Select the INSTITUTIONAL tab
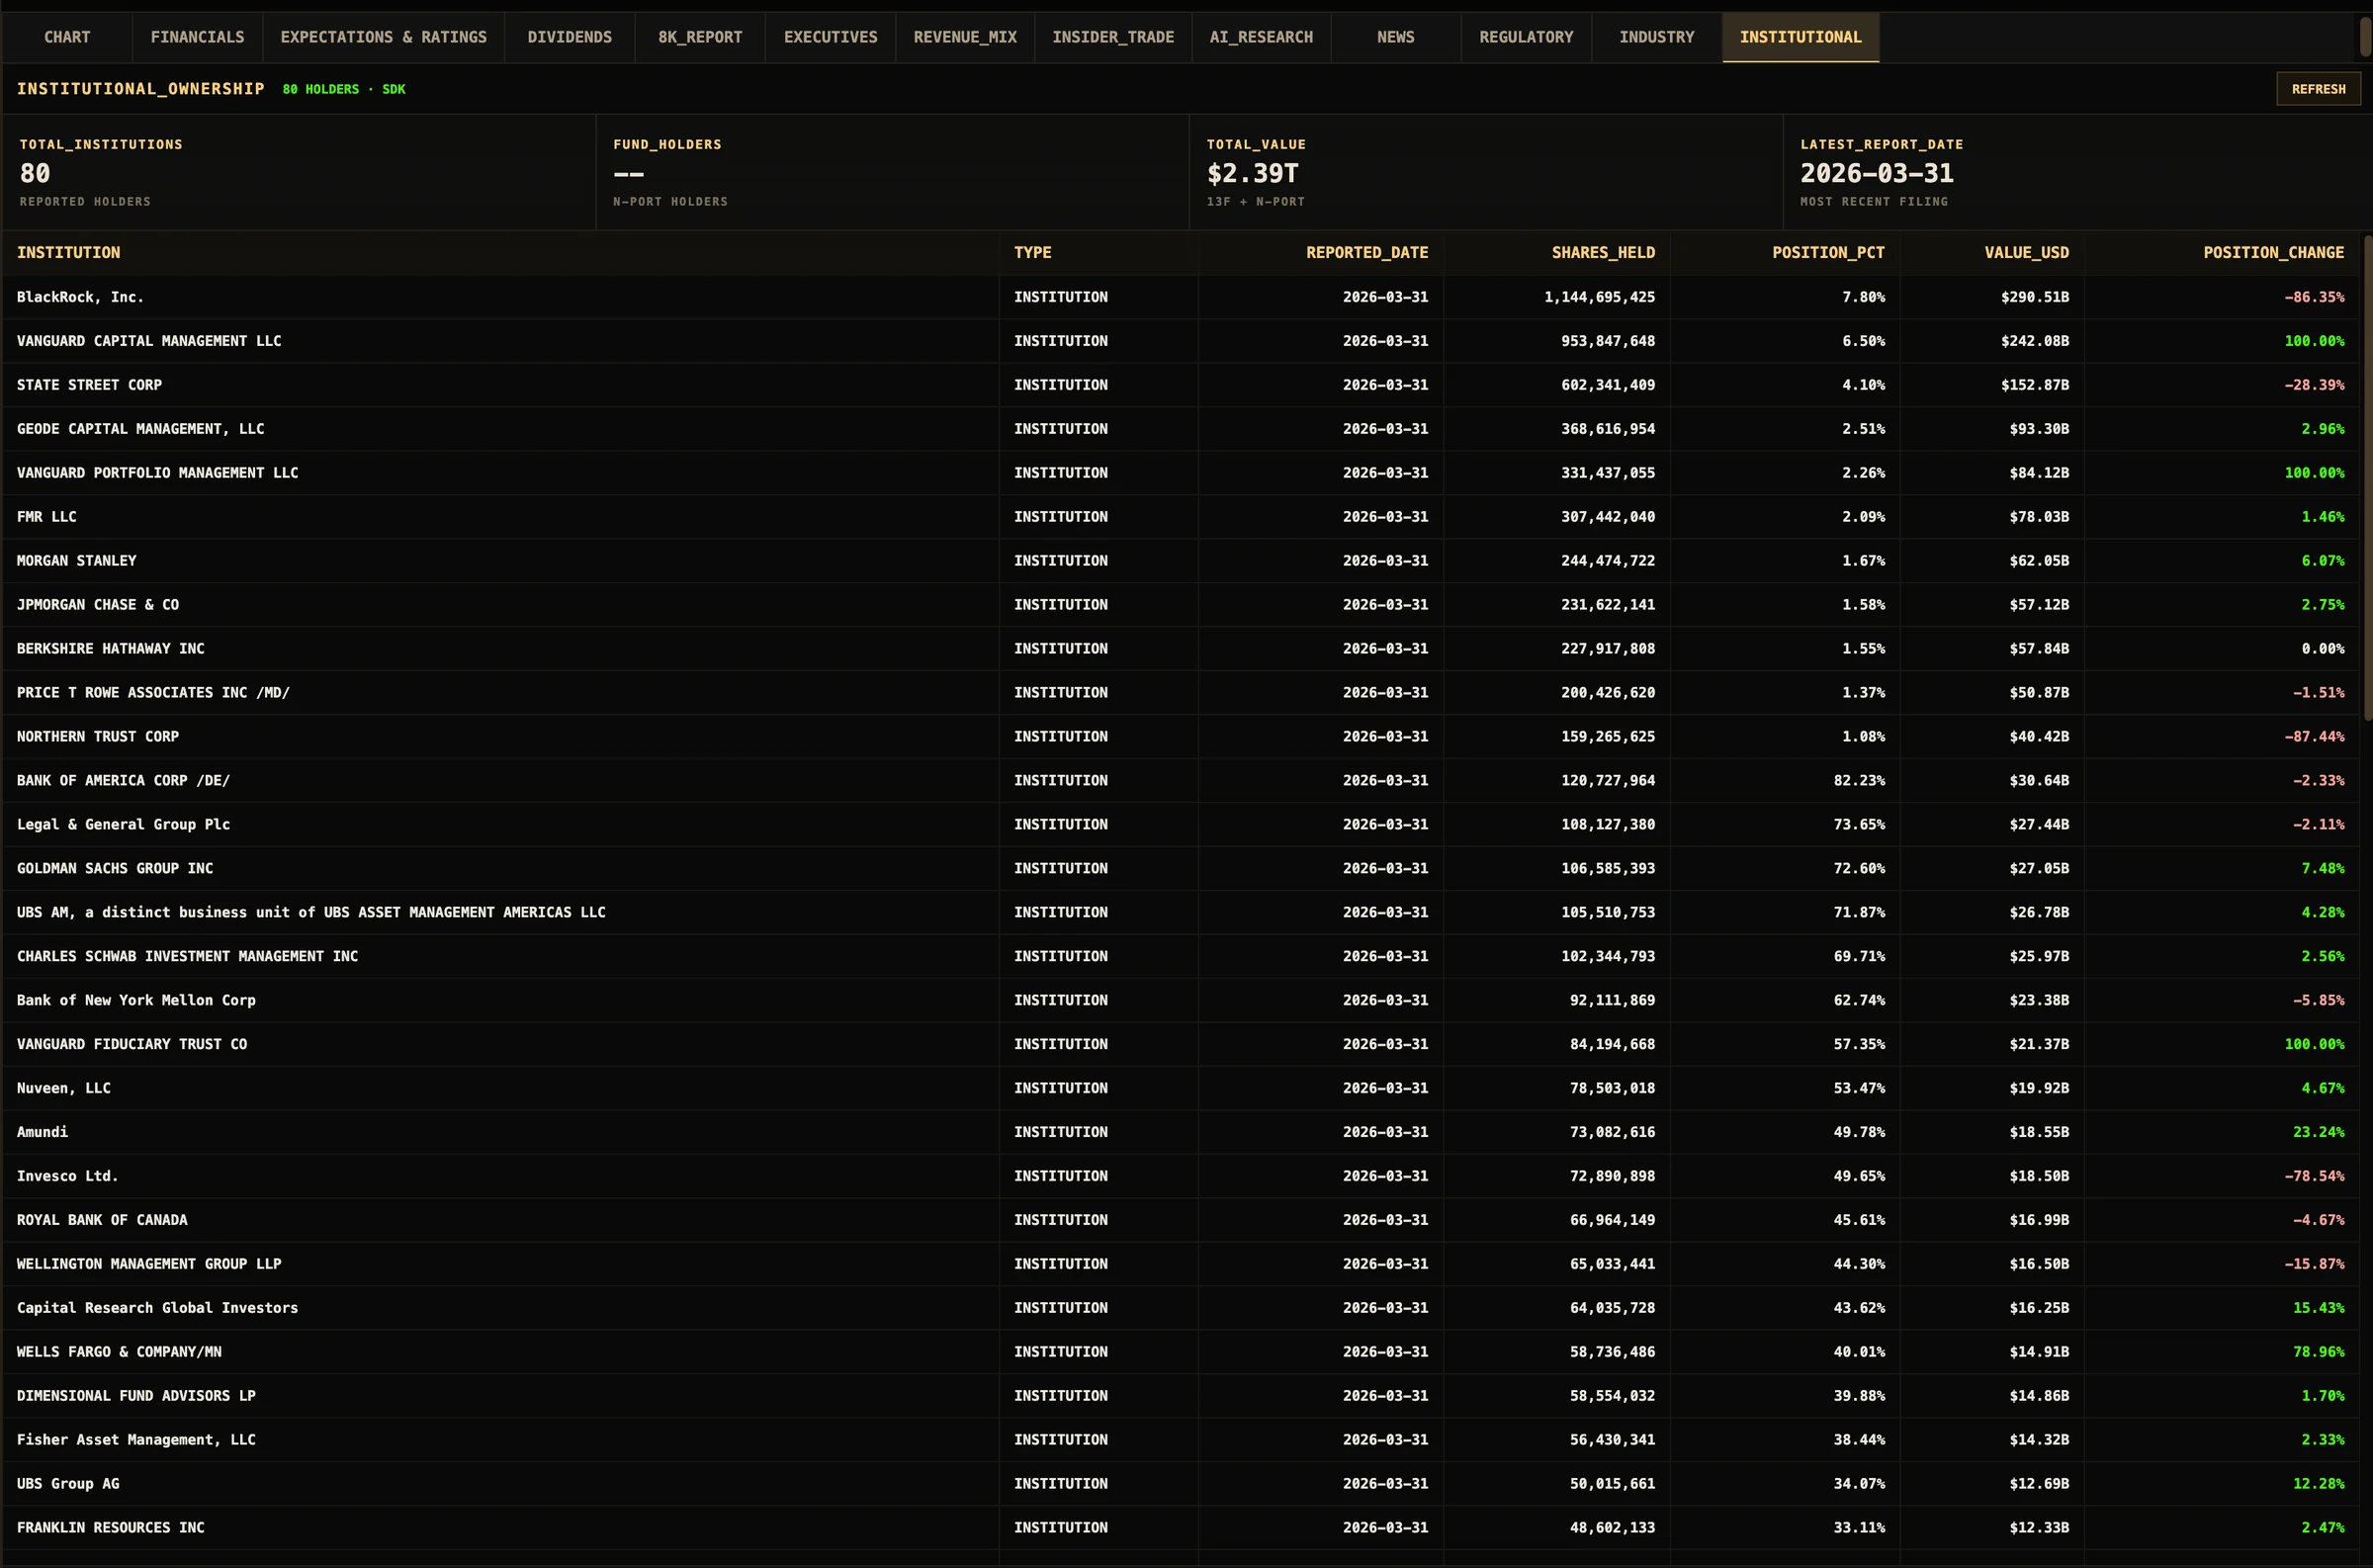 coord(1800,37)
